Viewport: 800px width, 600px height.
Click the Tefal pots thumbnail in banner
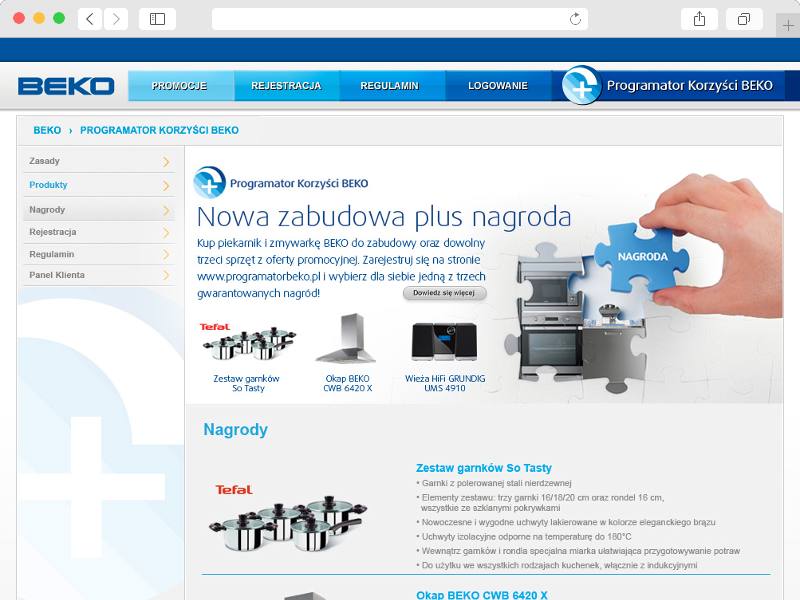248,342
